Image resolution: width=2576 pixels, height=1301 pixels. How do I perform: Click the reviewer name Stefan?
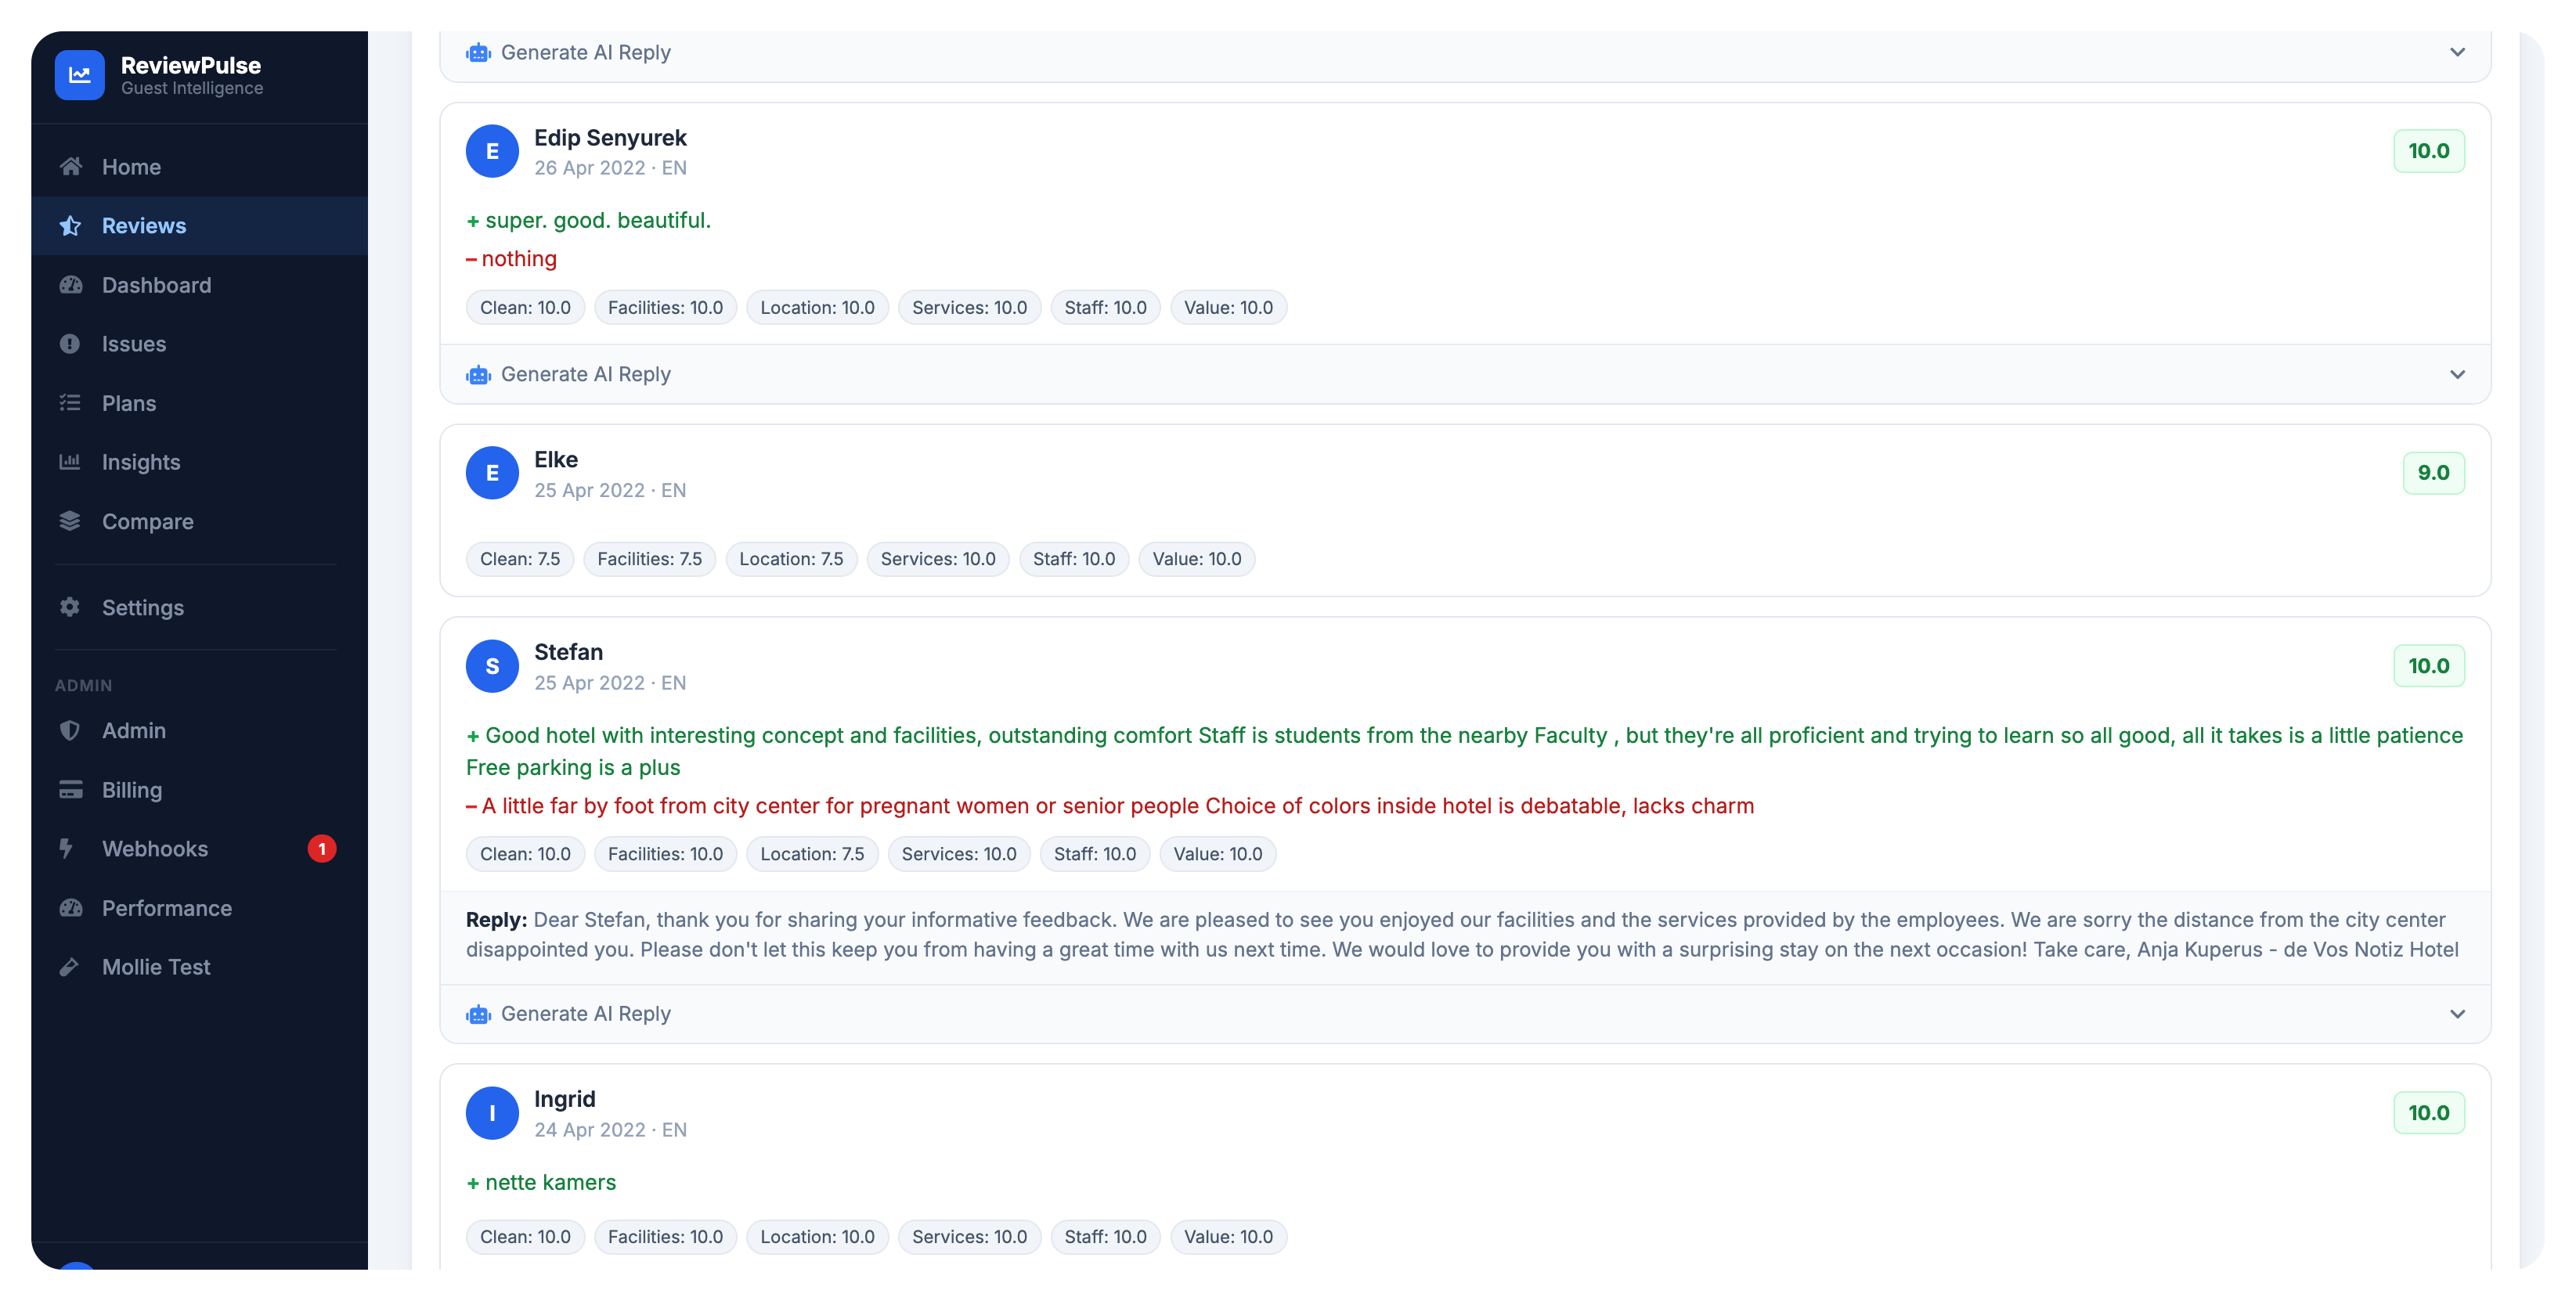(x=568, y=652)
